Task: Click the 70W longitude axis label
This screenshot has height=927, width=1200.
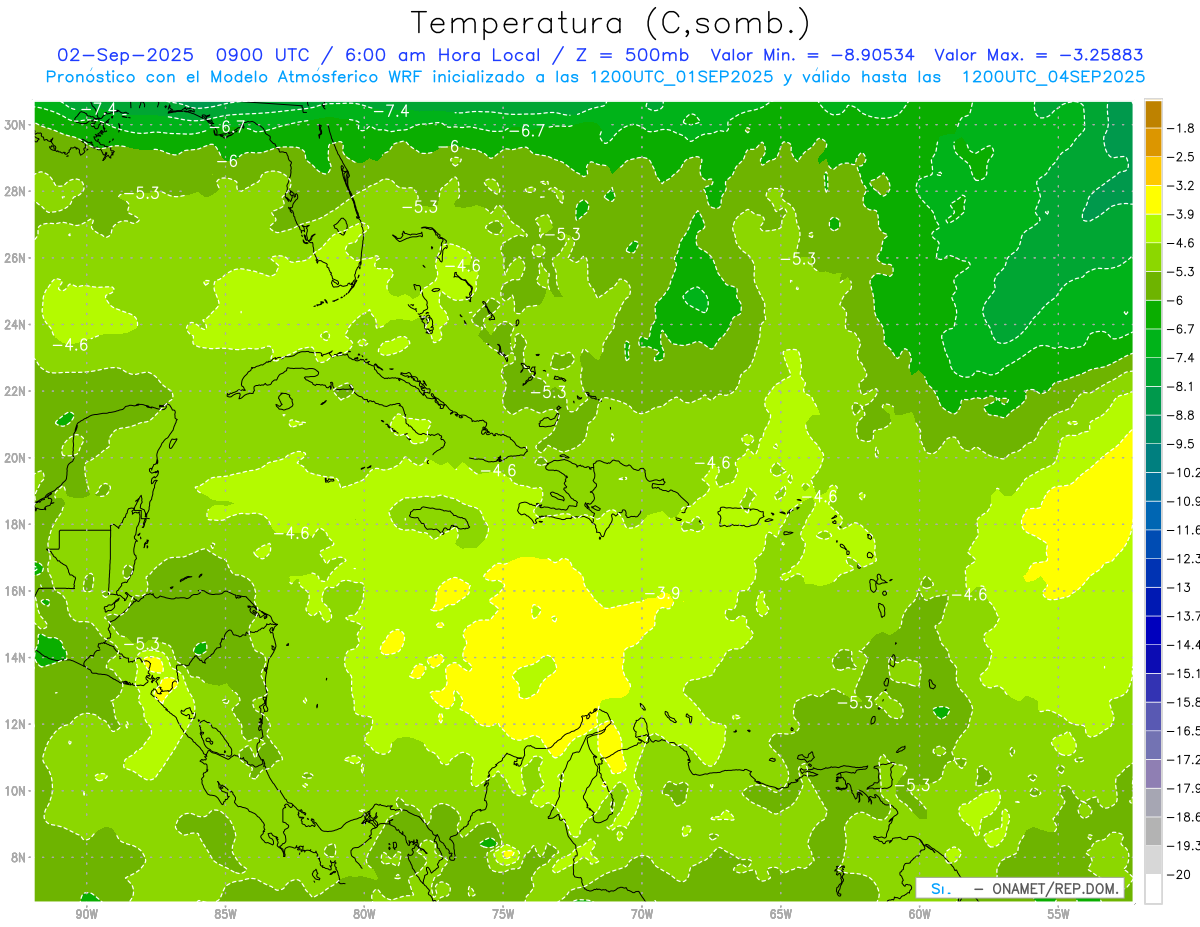Action: [x=642, y=914]
